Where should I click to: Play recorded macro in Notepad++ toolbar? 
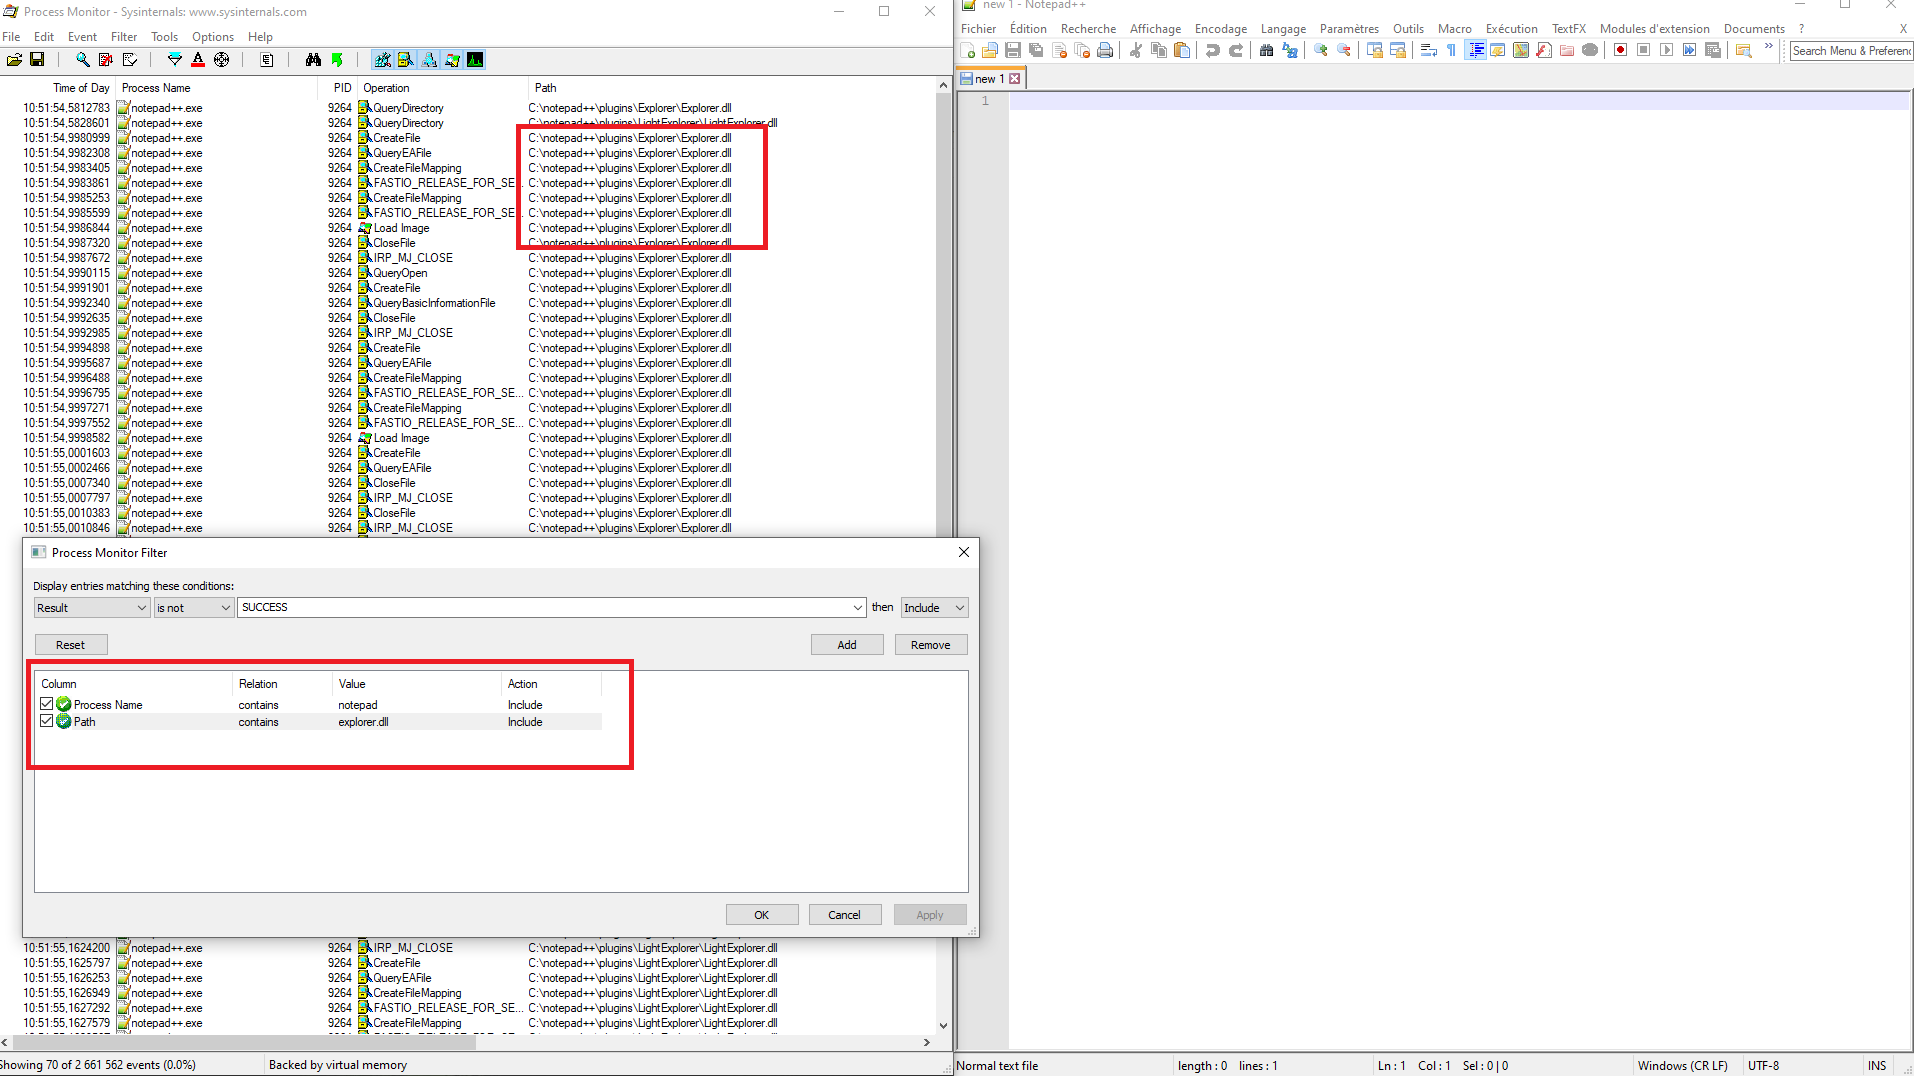[1667, 51]
